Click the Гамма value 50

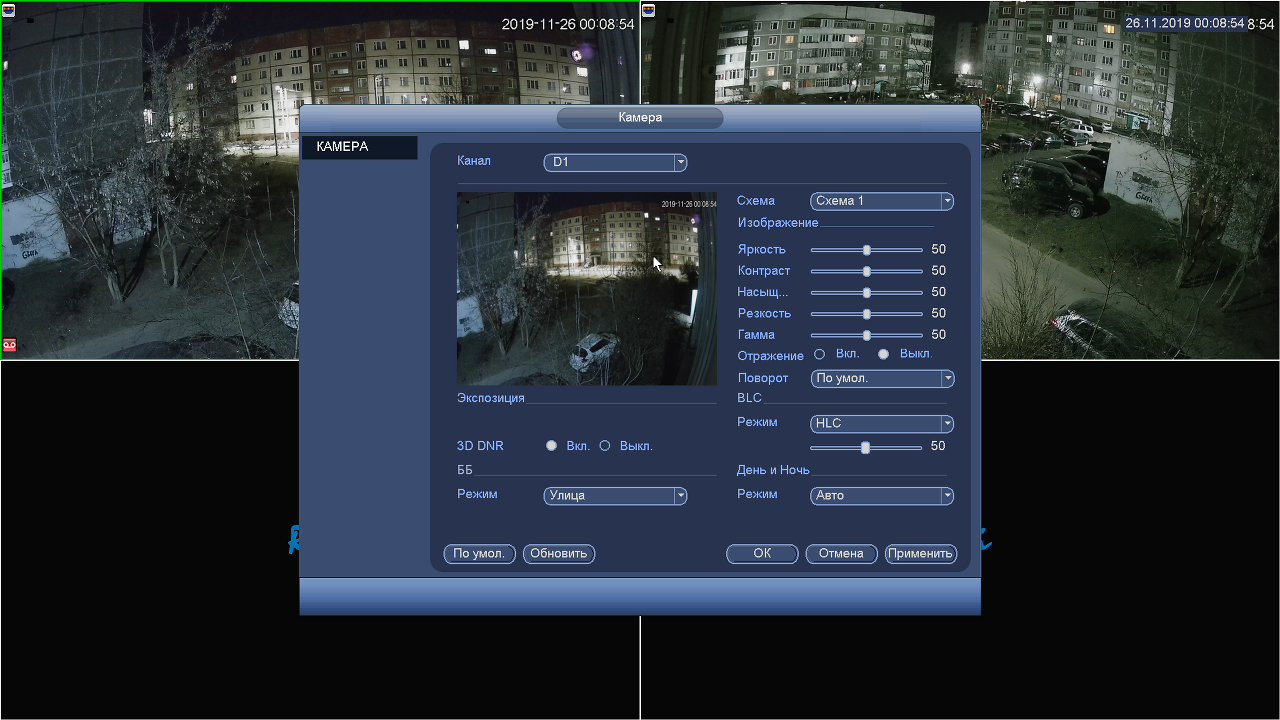pos(938,335)
